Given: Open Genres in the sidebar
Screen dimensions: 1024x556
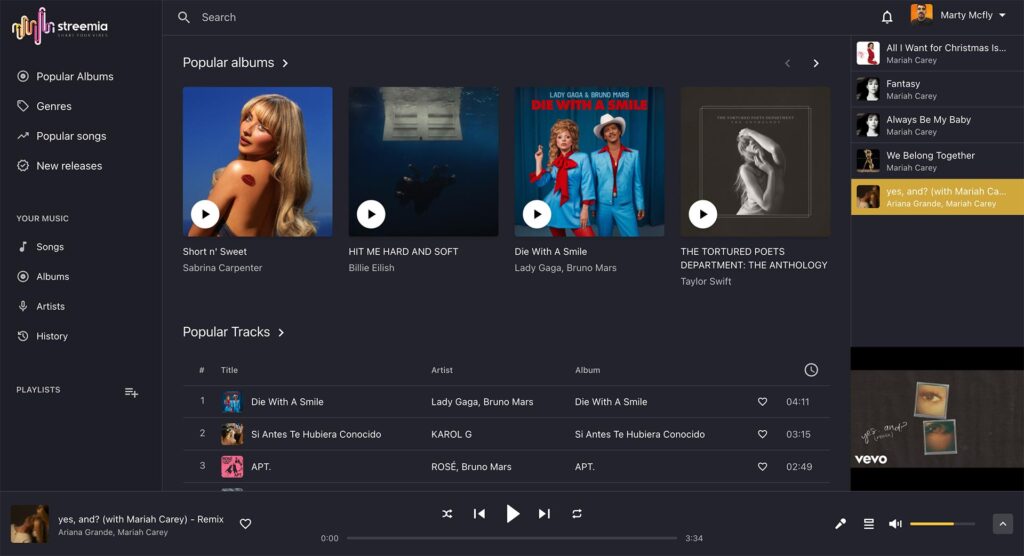Looking at the screenshot, I should click(x=54, y=106).
